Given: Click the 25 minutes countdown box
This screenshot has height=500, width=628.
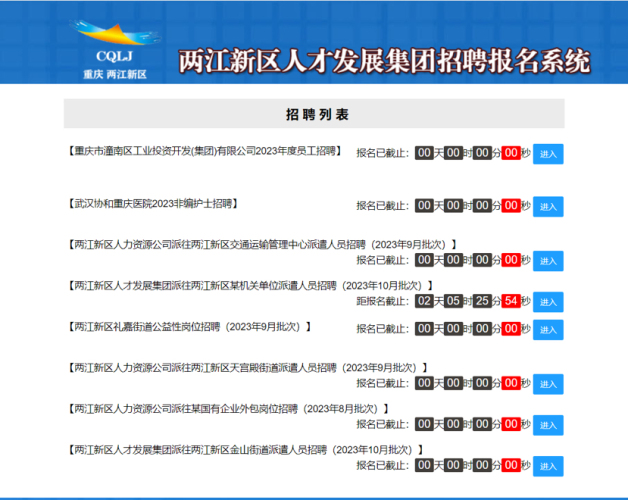Looking at the screenshot, I should click(482, 301).
